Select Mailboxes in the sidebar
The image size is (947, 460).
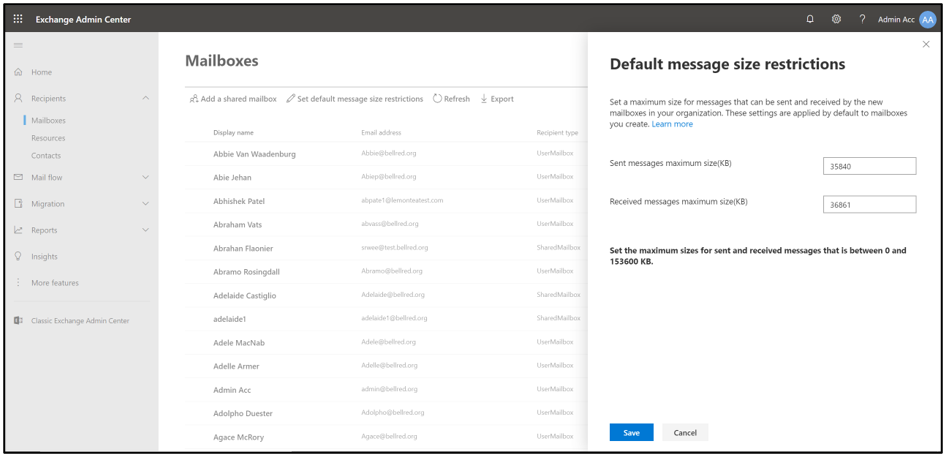48,120
